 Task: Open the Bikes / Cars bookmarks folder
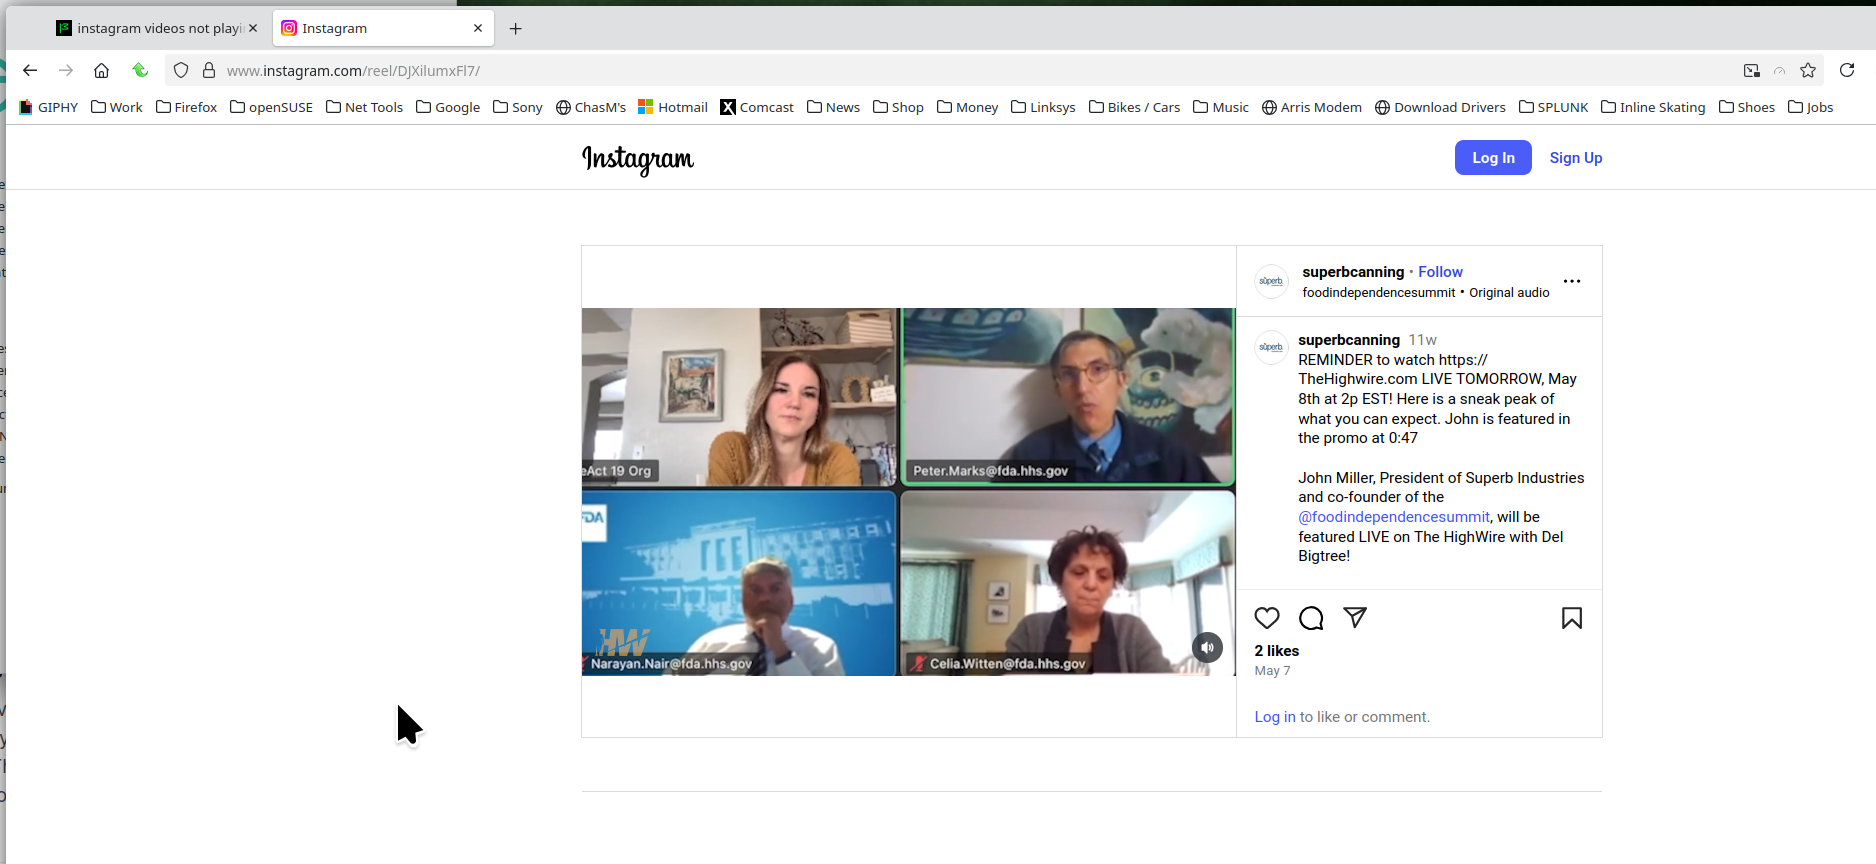click(x=1134, y=107)
